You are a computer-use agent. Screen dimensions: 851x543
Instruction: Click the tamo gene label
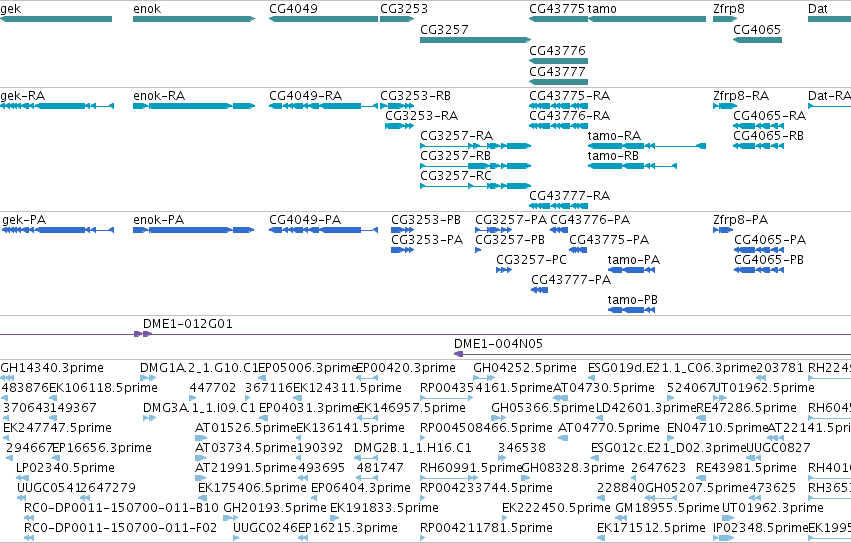(602, 9)
